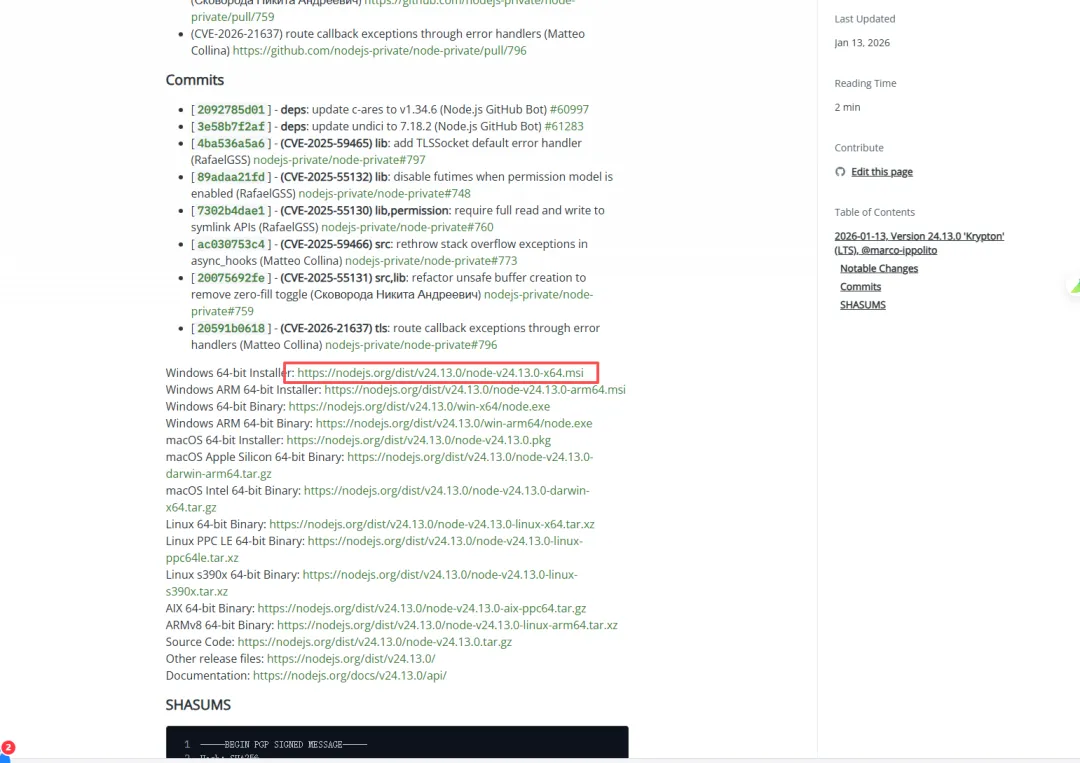Open the commit hash 4ba536a5a6 link
The width and height of the screenshot is (1080, 763).
tap(231, 143)
